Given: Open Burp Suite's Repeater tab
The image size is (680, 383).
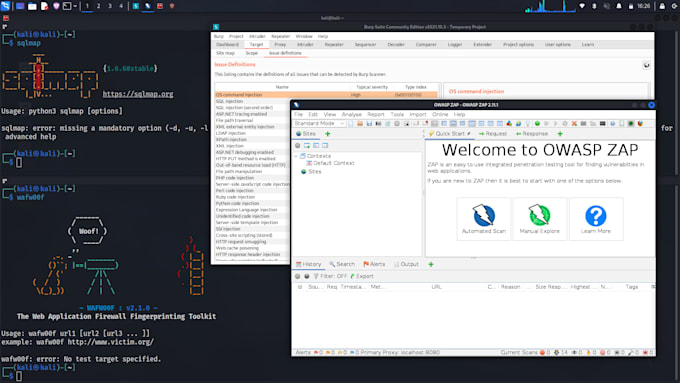Looking at the screenshot, I should pos(333,45).
